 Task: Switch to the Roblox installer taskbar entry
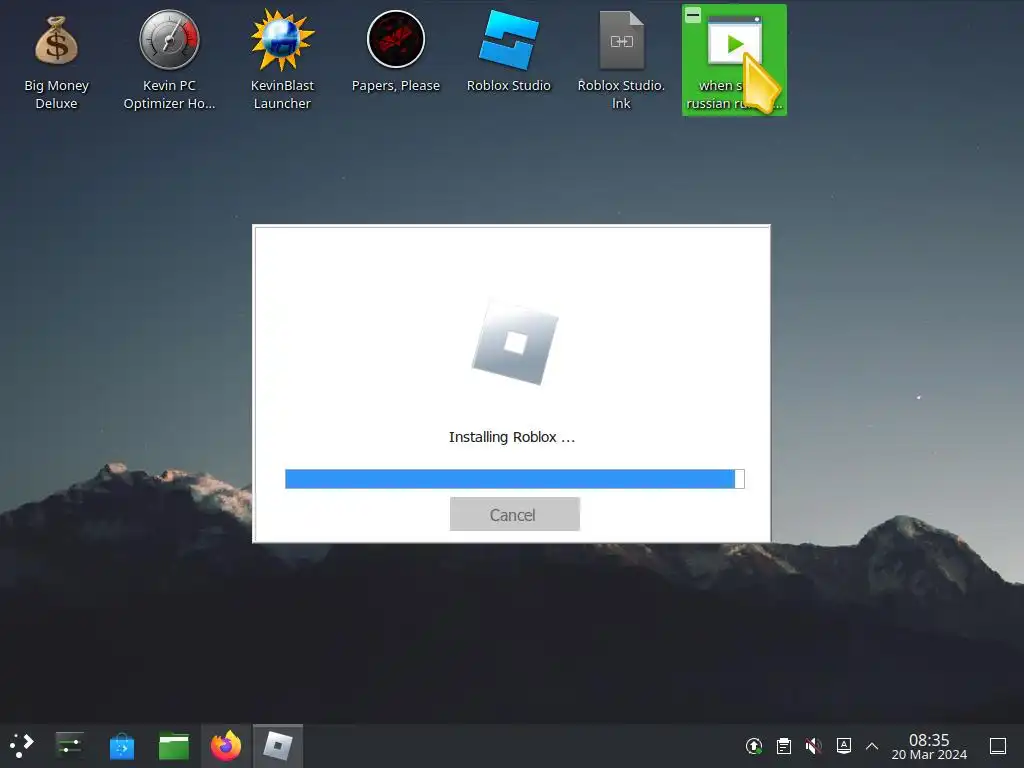278,745
